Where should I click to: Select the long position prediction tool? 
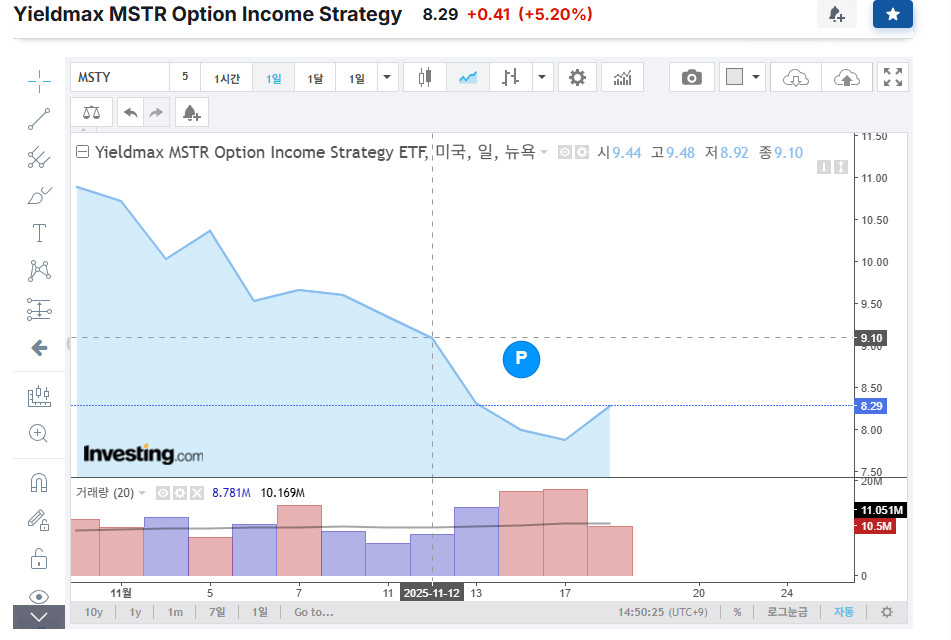(39, 309)
